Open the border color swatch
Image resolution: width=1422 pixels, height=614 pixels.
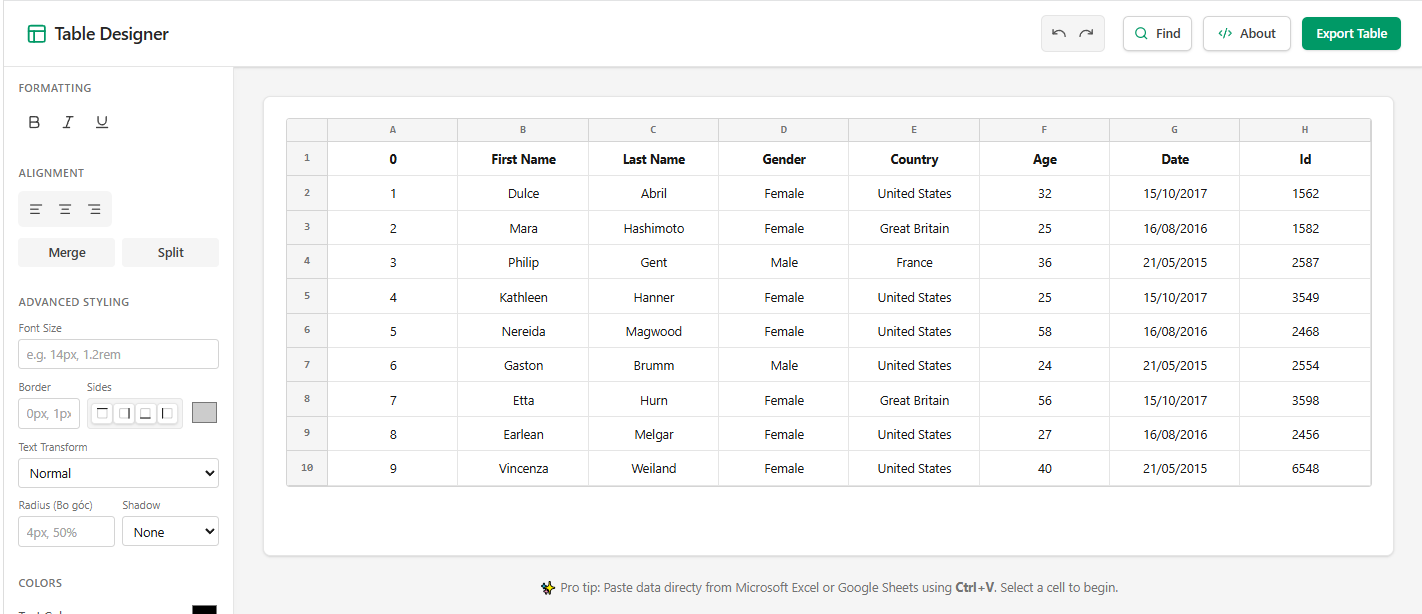coord(204,412)
